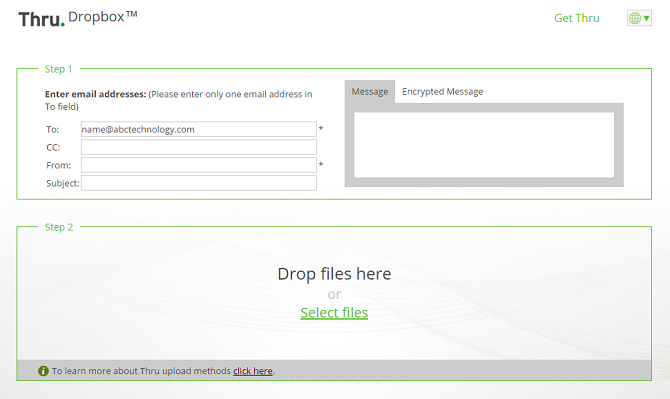Click inside the message text area

(x=484, y=145)
